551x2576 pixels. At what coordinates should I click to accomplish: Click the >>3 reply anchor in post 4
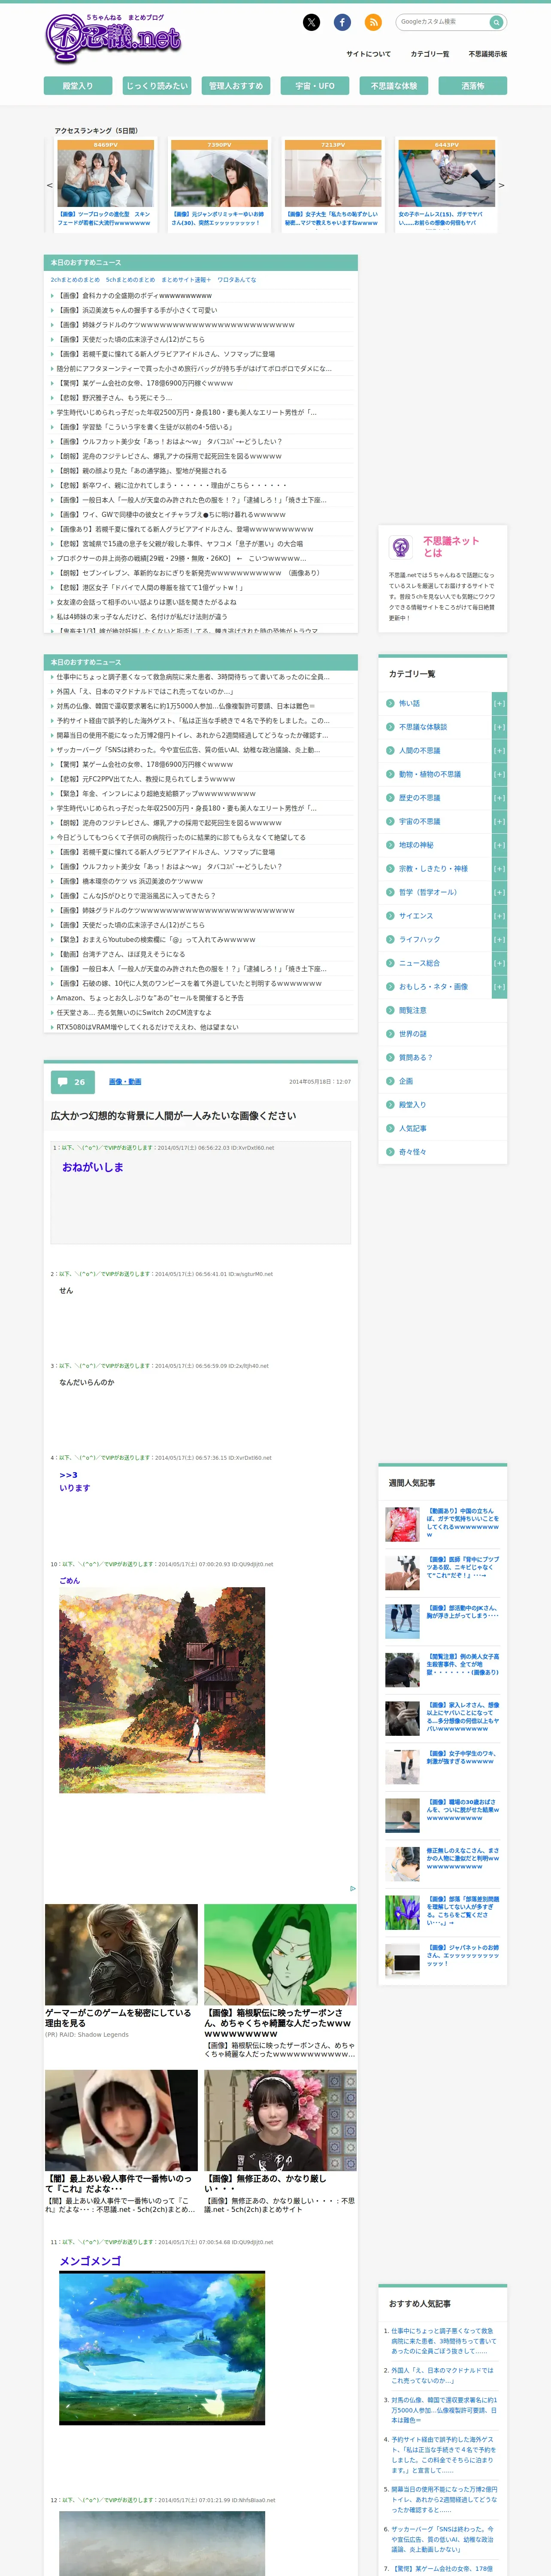tap(68, 1475)
